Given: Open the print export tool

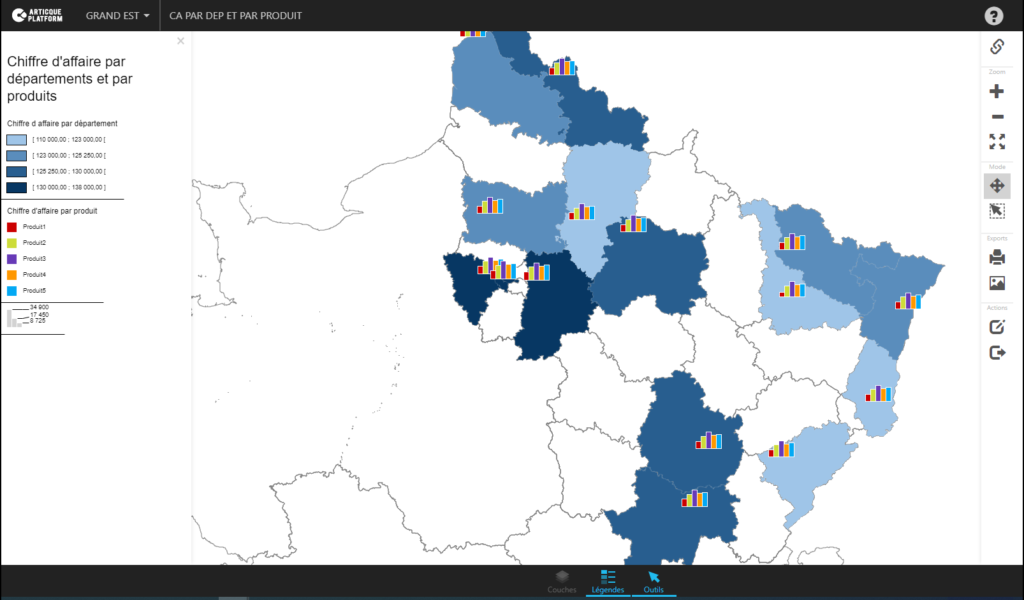Looking at the screenshot, I should pyautogui.click(x=996, y=256).
